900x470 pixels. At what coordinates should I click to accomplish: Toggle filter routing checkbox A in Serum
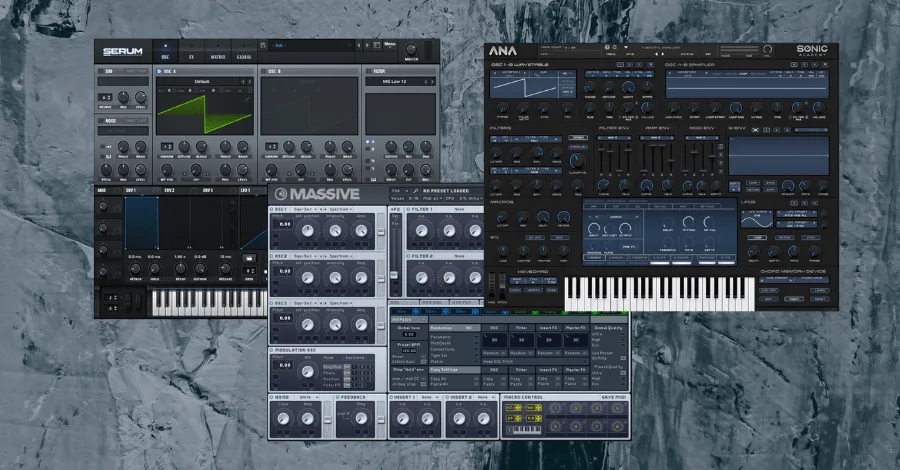tap(368, 142)
